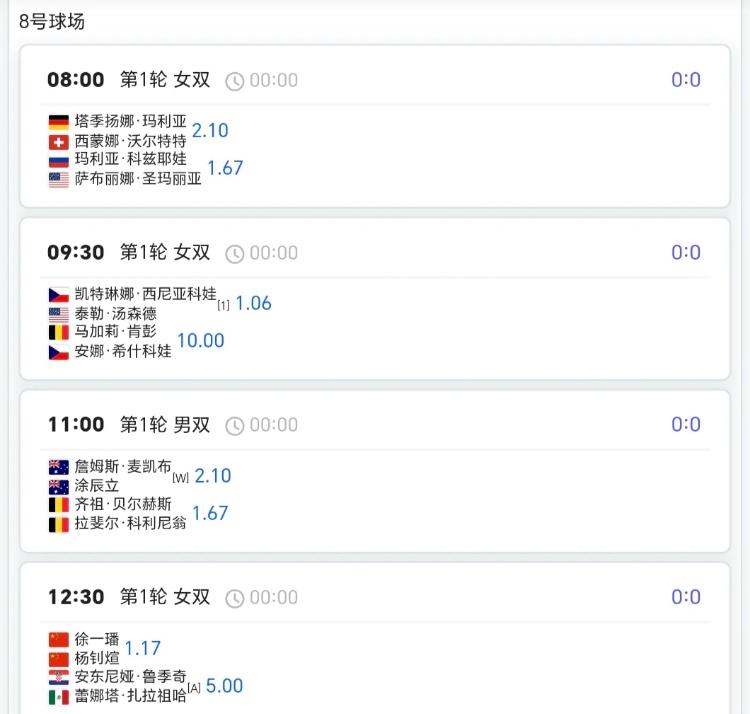750x714 pixels.
Task: Click the clock icon in the 08:00 match
Action: click(234, 81)
